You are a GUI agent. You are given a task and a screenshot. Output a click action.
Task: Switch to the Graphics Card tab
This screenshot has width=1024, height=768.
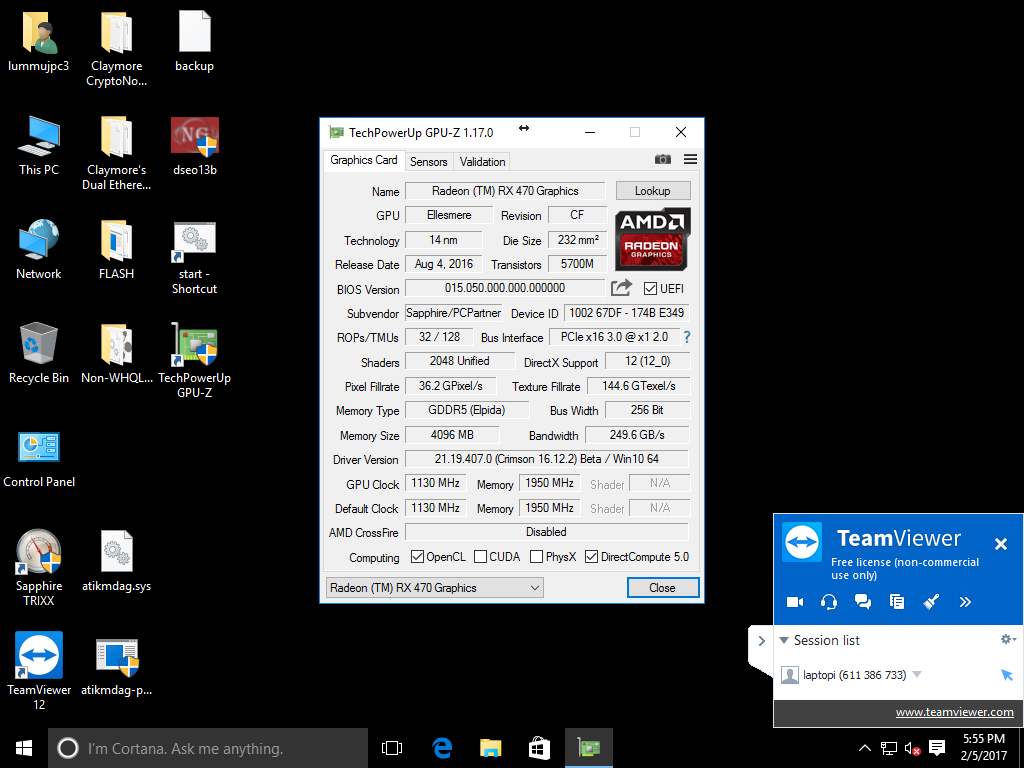tap(364, 160)
